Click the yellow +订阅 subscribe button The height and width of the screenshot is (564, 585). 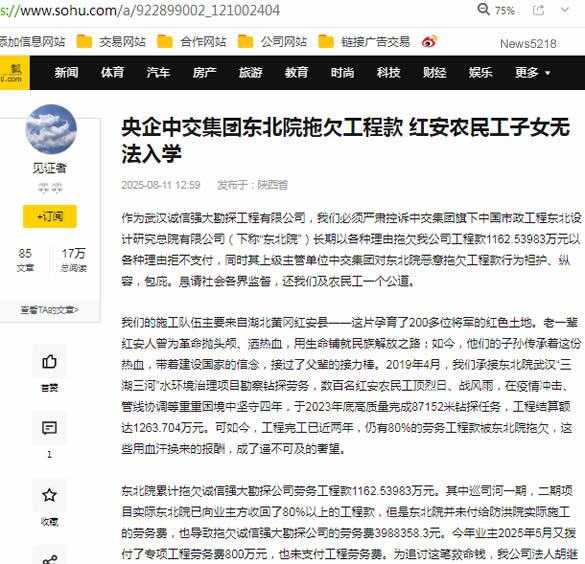coord(50,216)
